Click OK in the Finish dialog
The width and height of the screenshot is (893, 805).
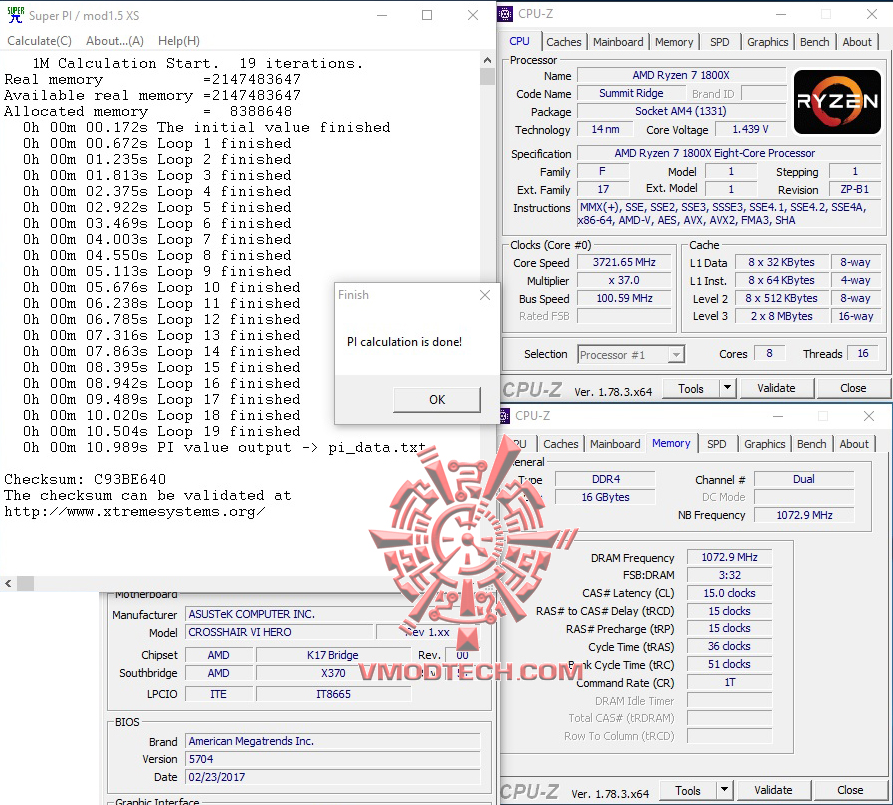[x=436, y=399]
